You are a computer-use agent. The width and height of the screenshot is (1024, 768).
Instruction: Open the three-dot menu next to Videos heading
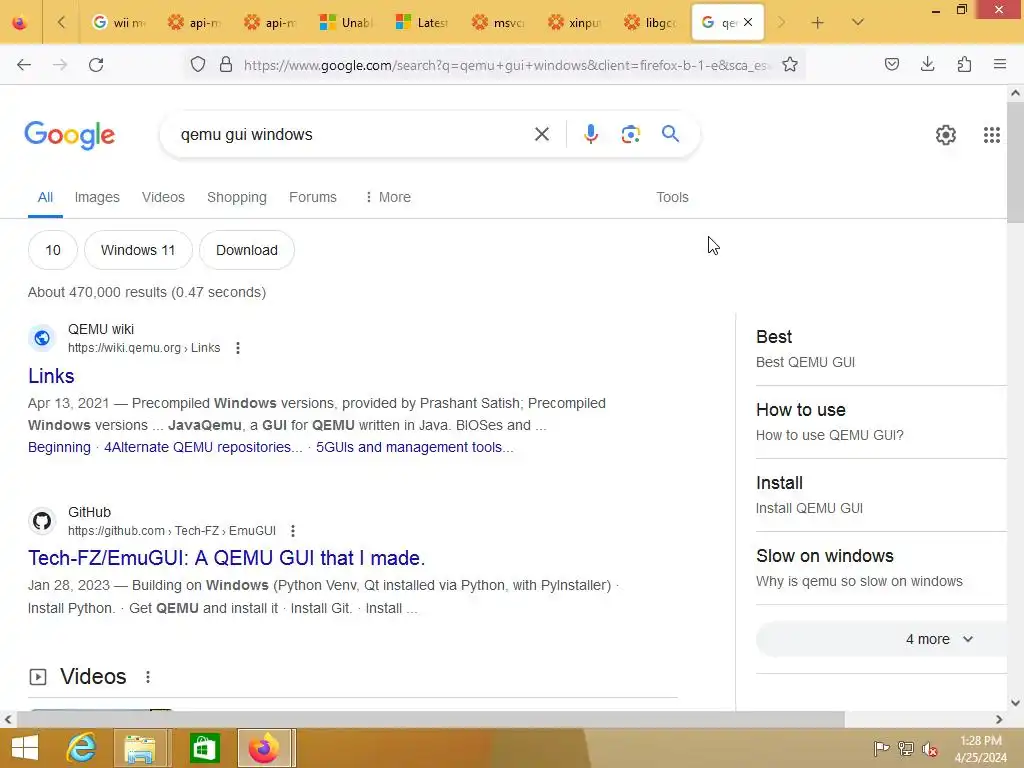148,677
